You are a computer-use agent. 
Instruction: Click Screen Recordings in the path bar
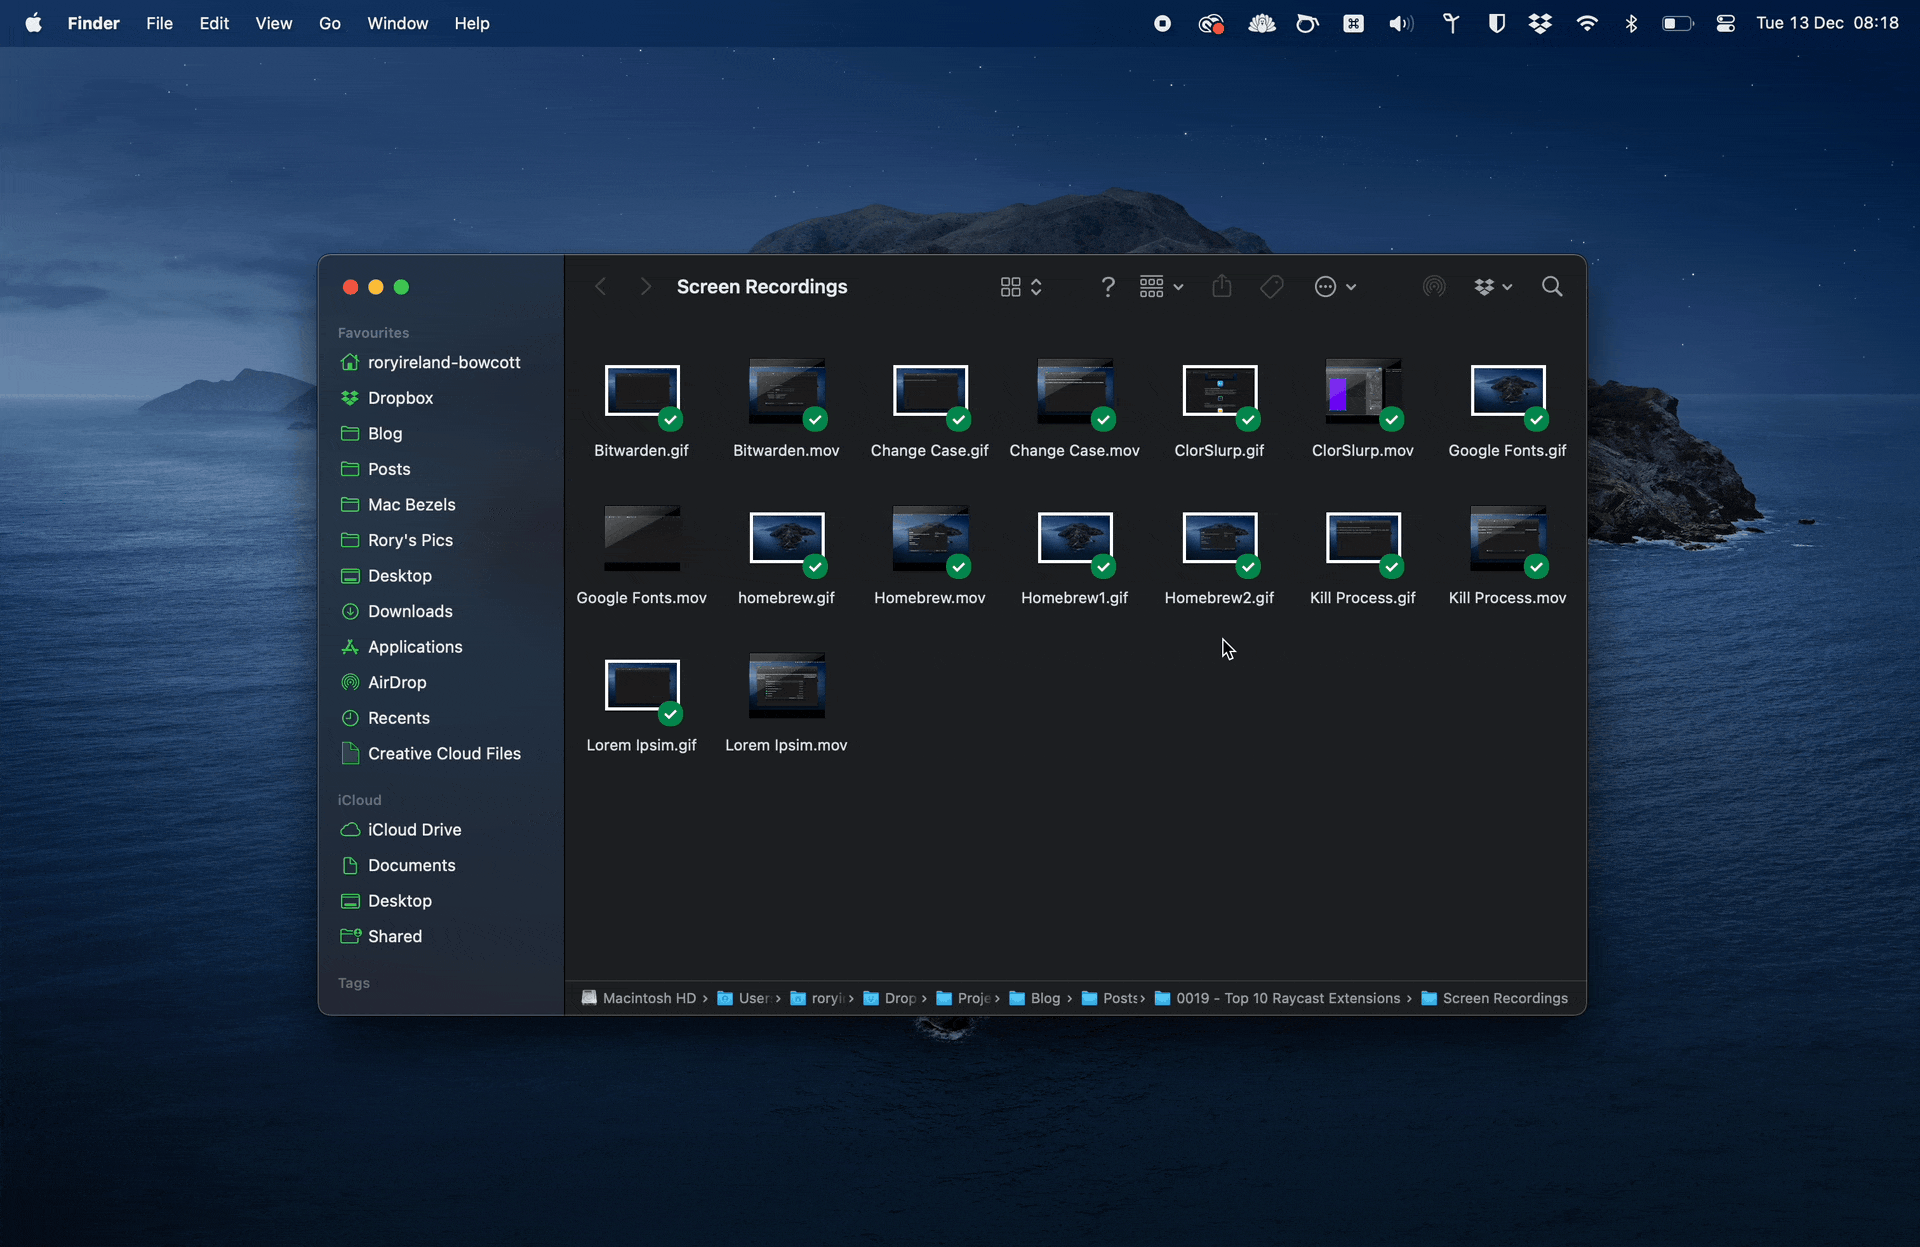point(1494,998)
